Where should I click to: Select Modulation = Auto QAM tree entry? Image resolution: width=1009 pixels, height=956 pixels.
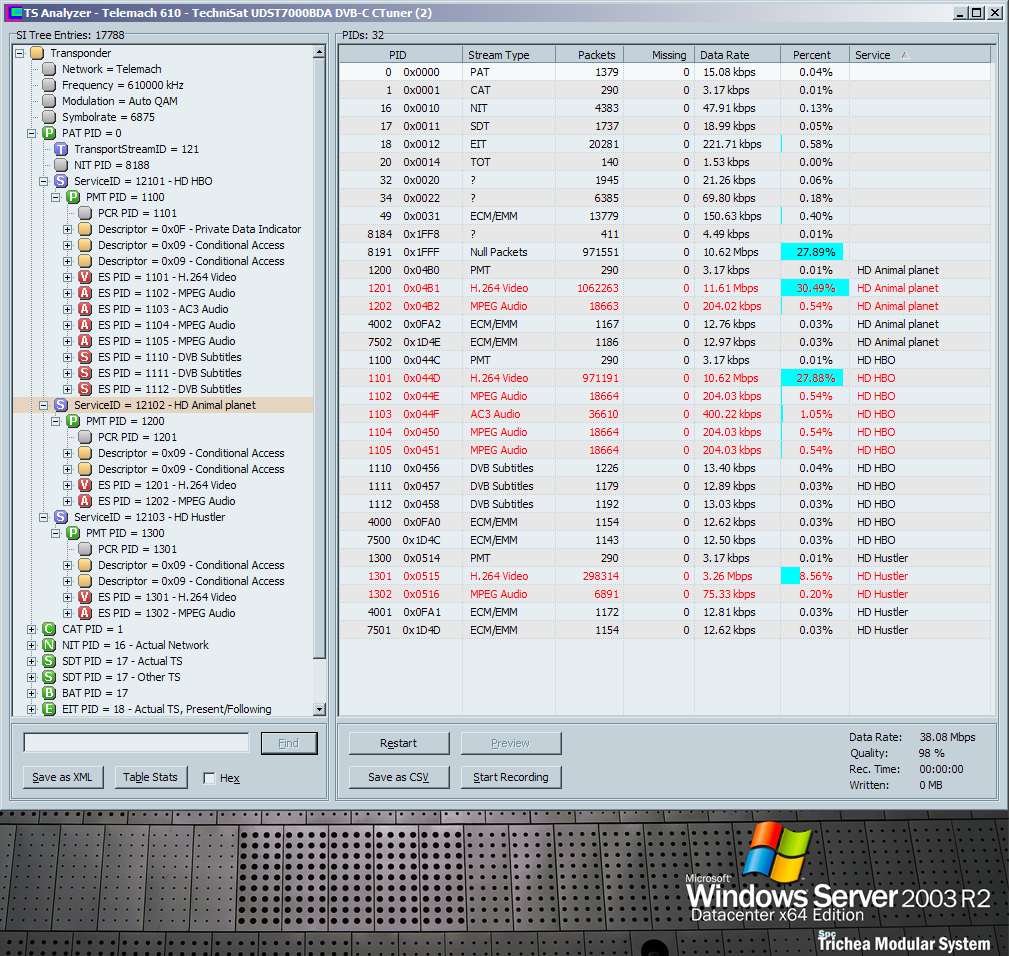tap(120, 101)
